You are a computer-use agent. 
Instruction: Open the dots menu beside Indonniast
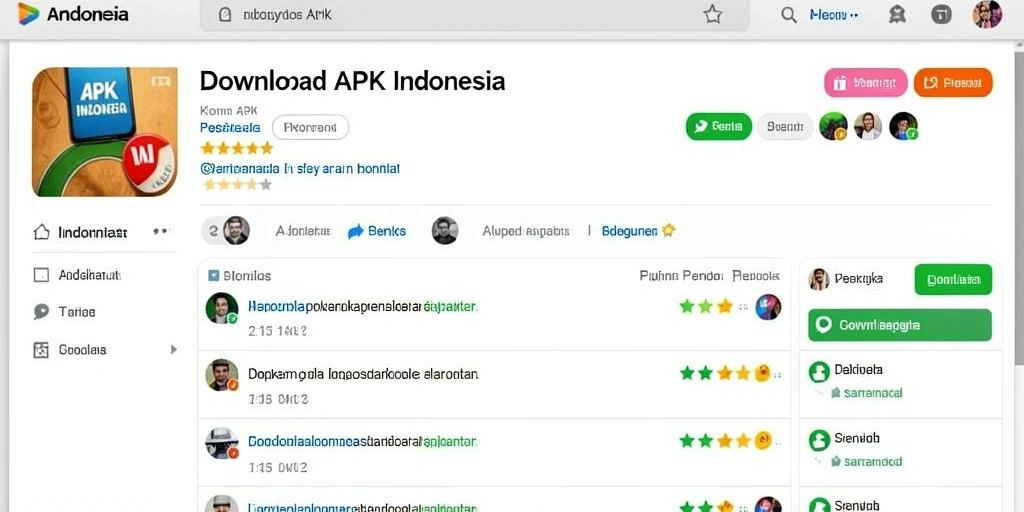pyautogui.click(x=161, y=231)
